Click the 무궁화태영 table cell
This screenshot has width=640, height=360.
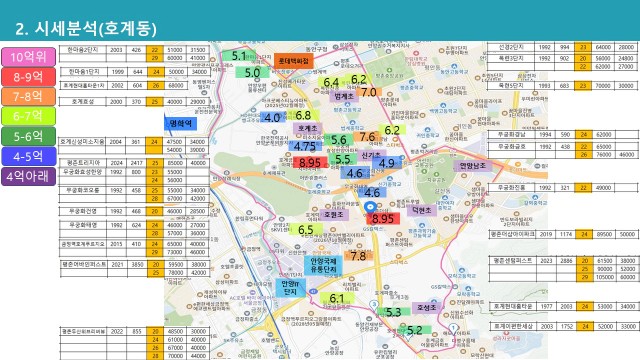click(x=83, y=225)
